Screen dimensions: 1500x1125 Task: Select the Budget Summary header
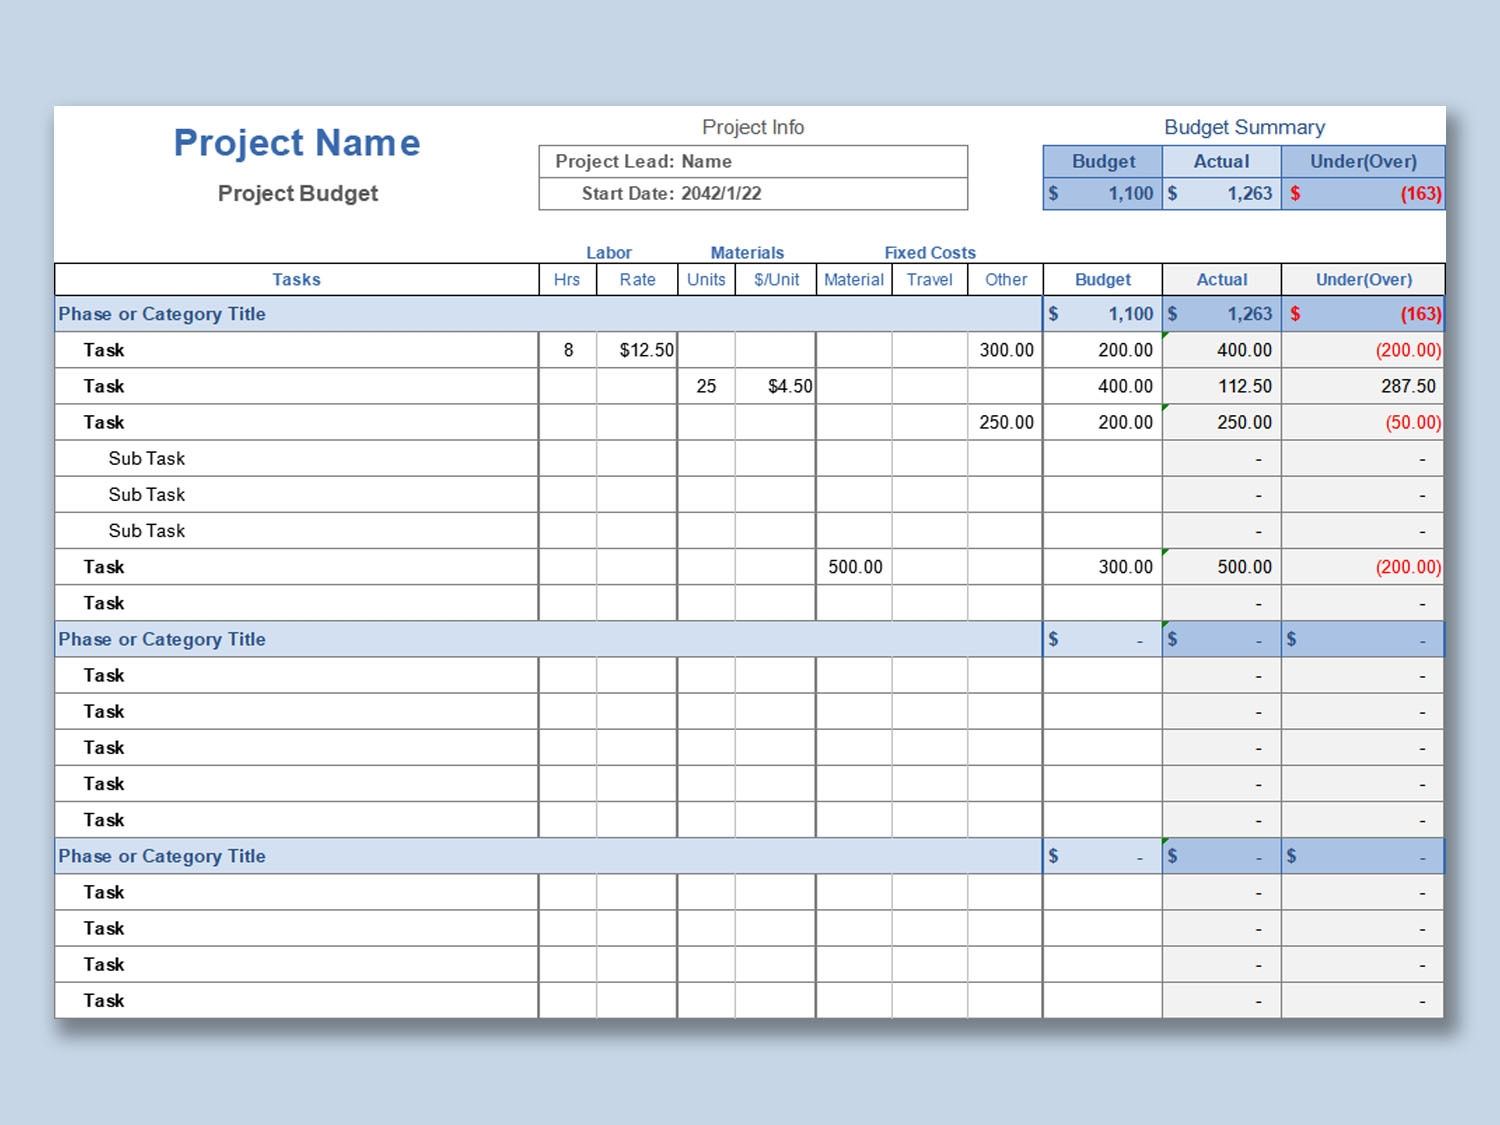pos(1244,127)
